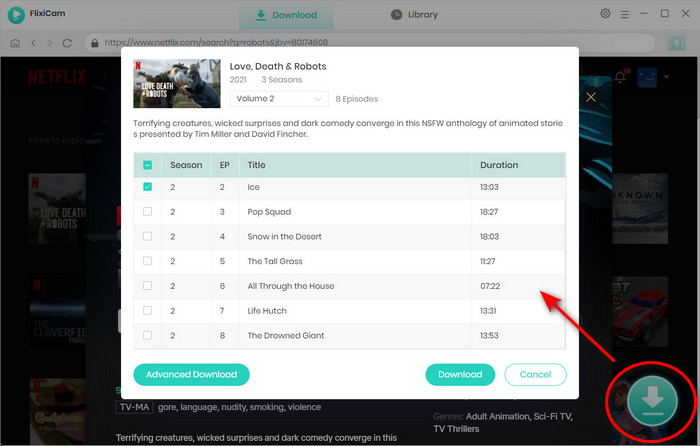
Task: Open the hamburger menu icon
Action: tap(625, 14)
